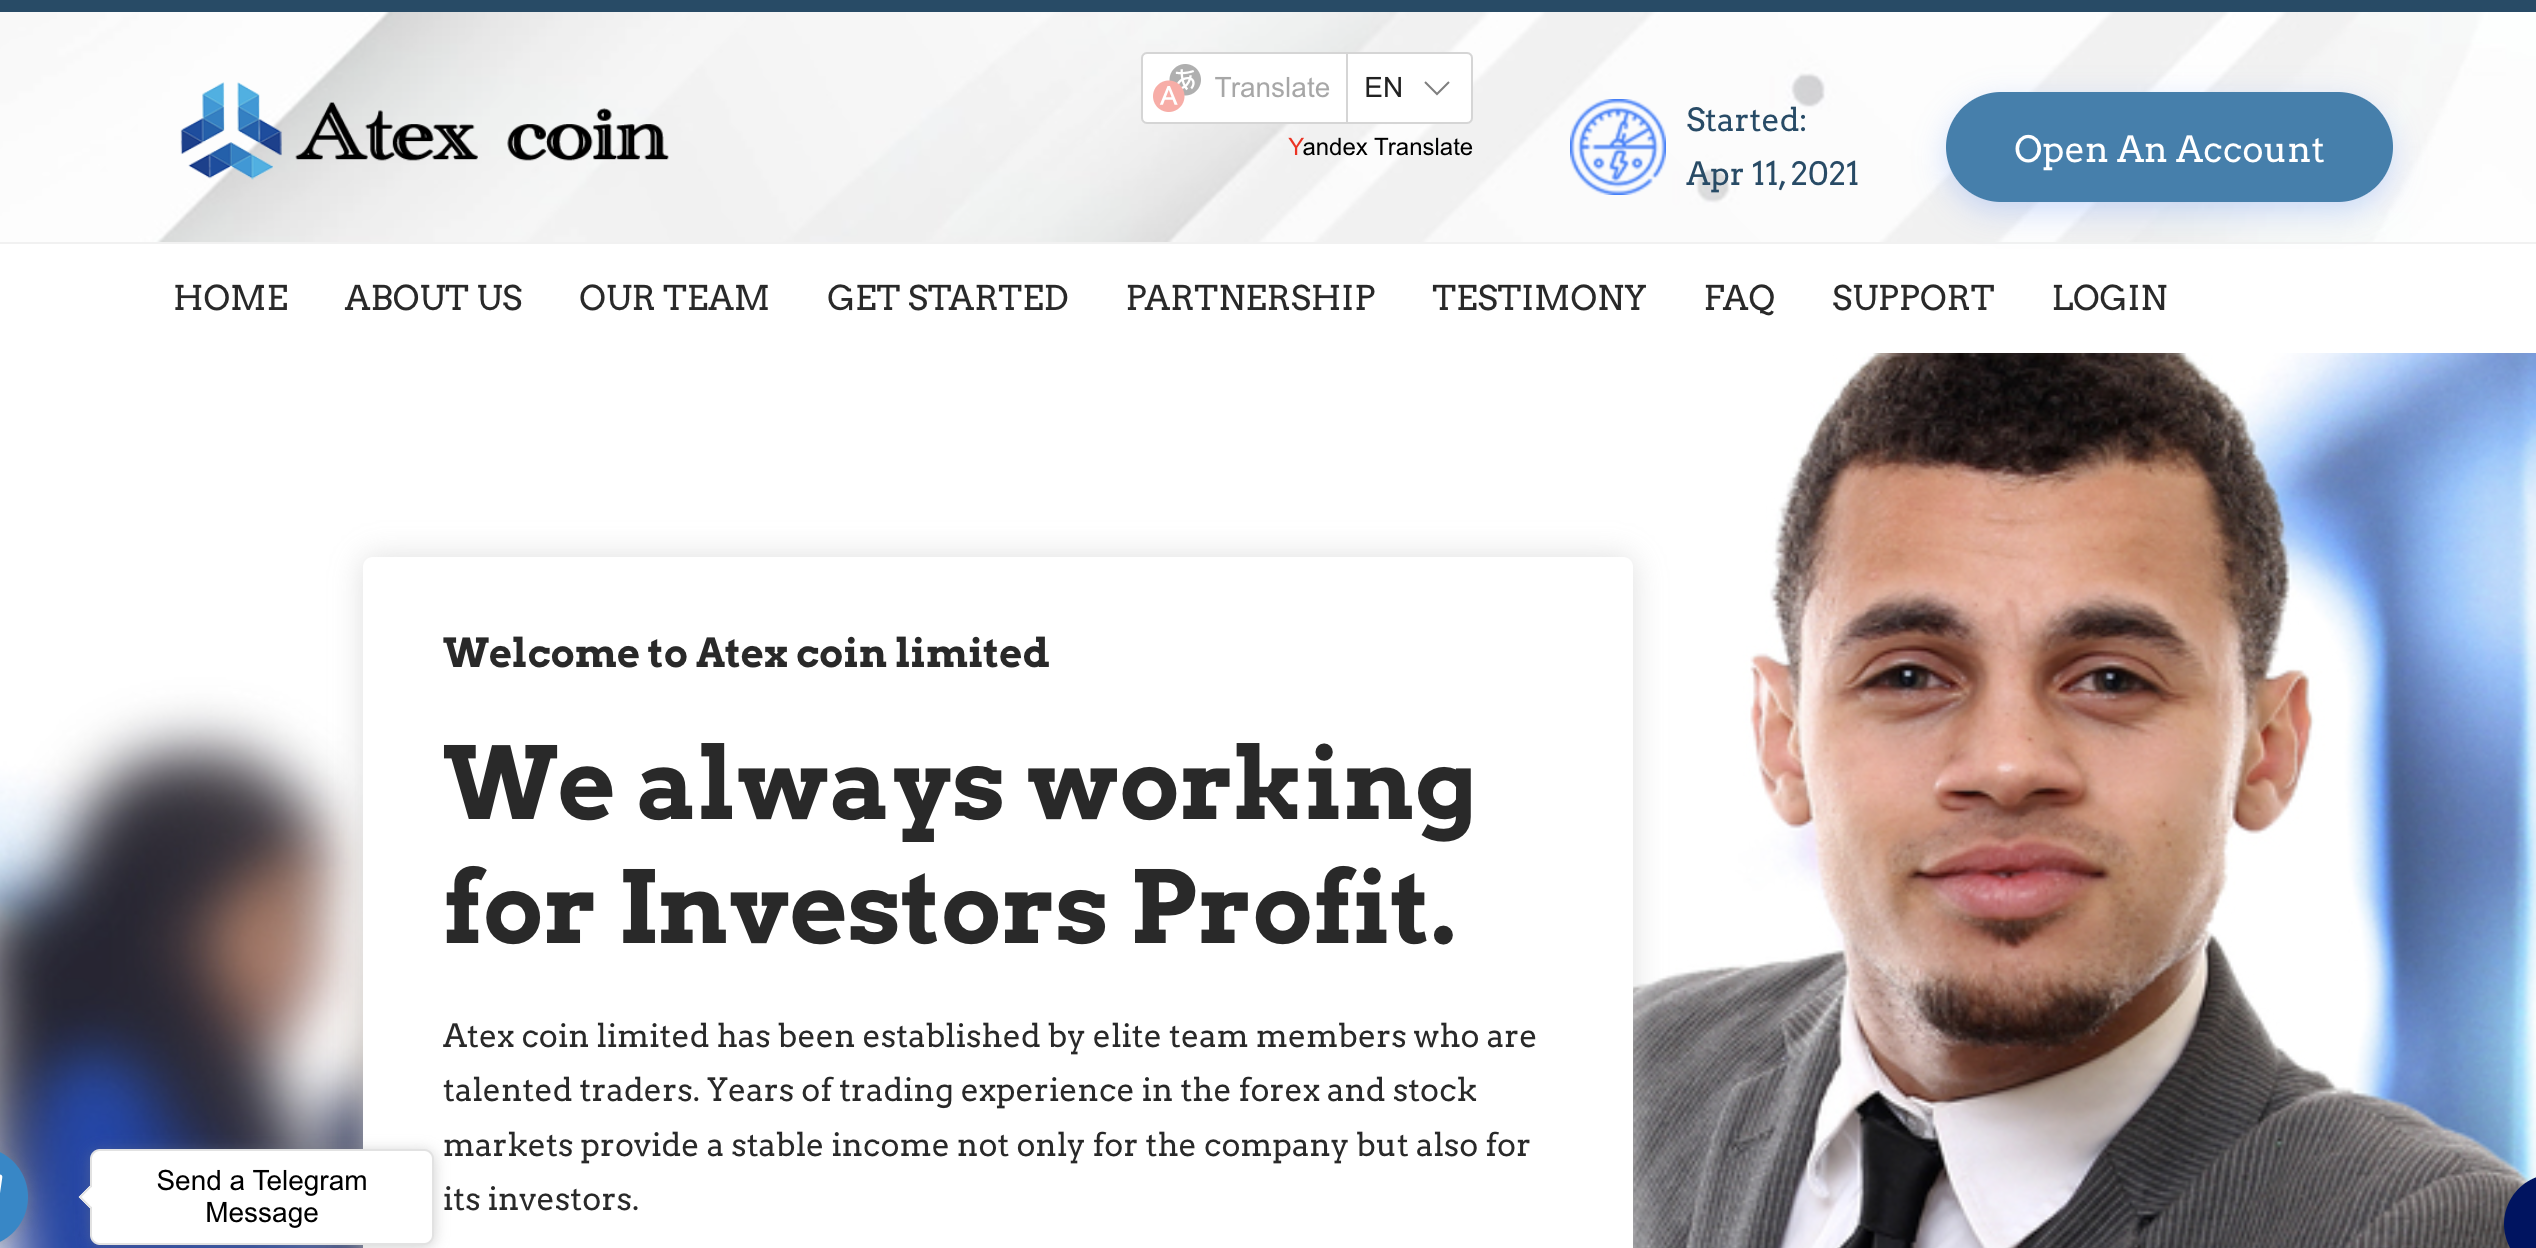View the OUR TEAM page
Screen dimensions: 2536x1248
point(674,298)
